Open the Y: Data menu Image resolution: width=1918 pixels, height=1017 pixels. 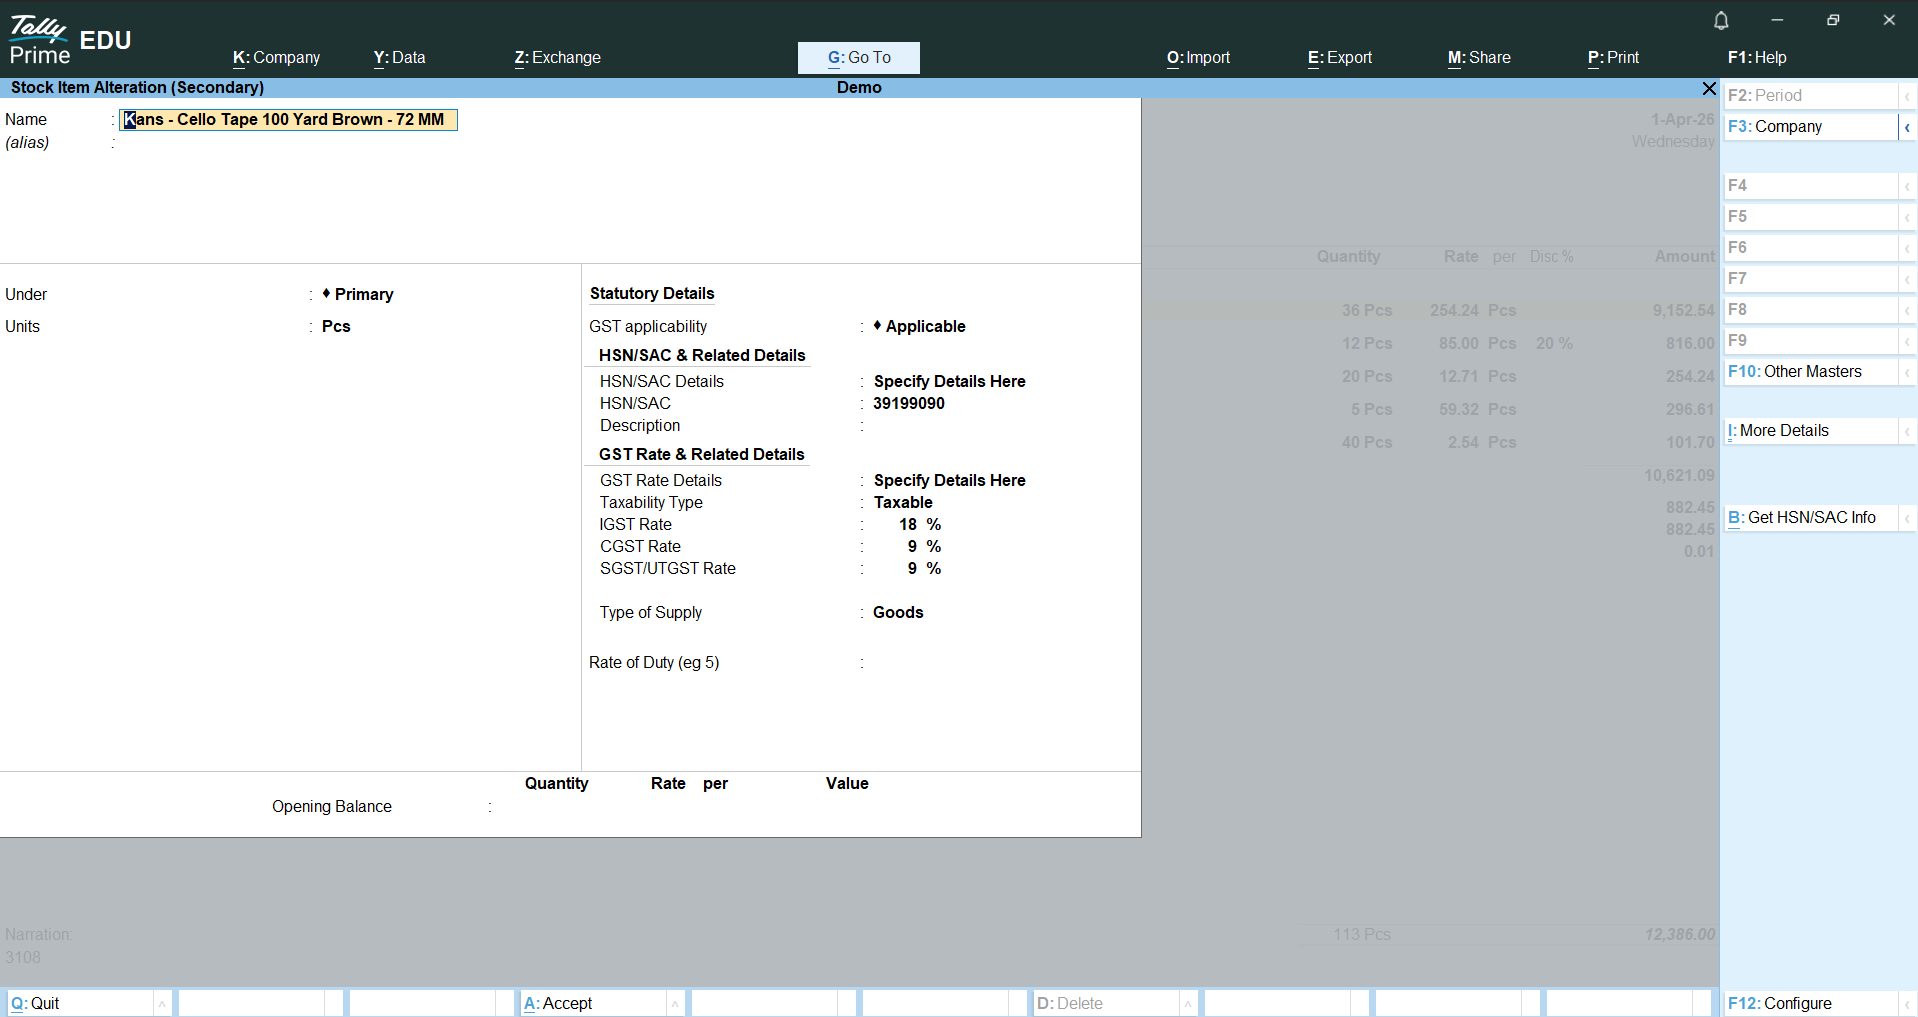coord(400,58)
